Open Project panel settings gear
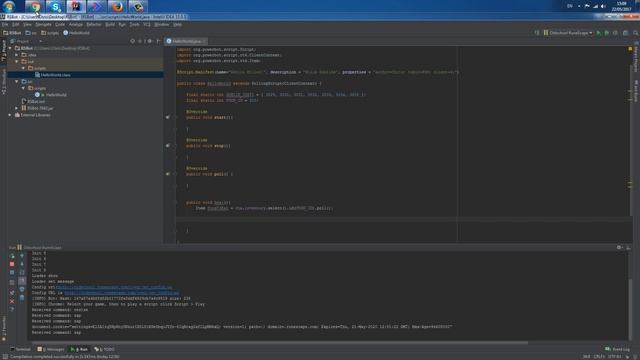 [x=149, y=41]
